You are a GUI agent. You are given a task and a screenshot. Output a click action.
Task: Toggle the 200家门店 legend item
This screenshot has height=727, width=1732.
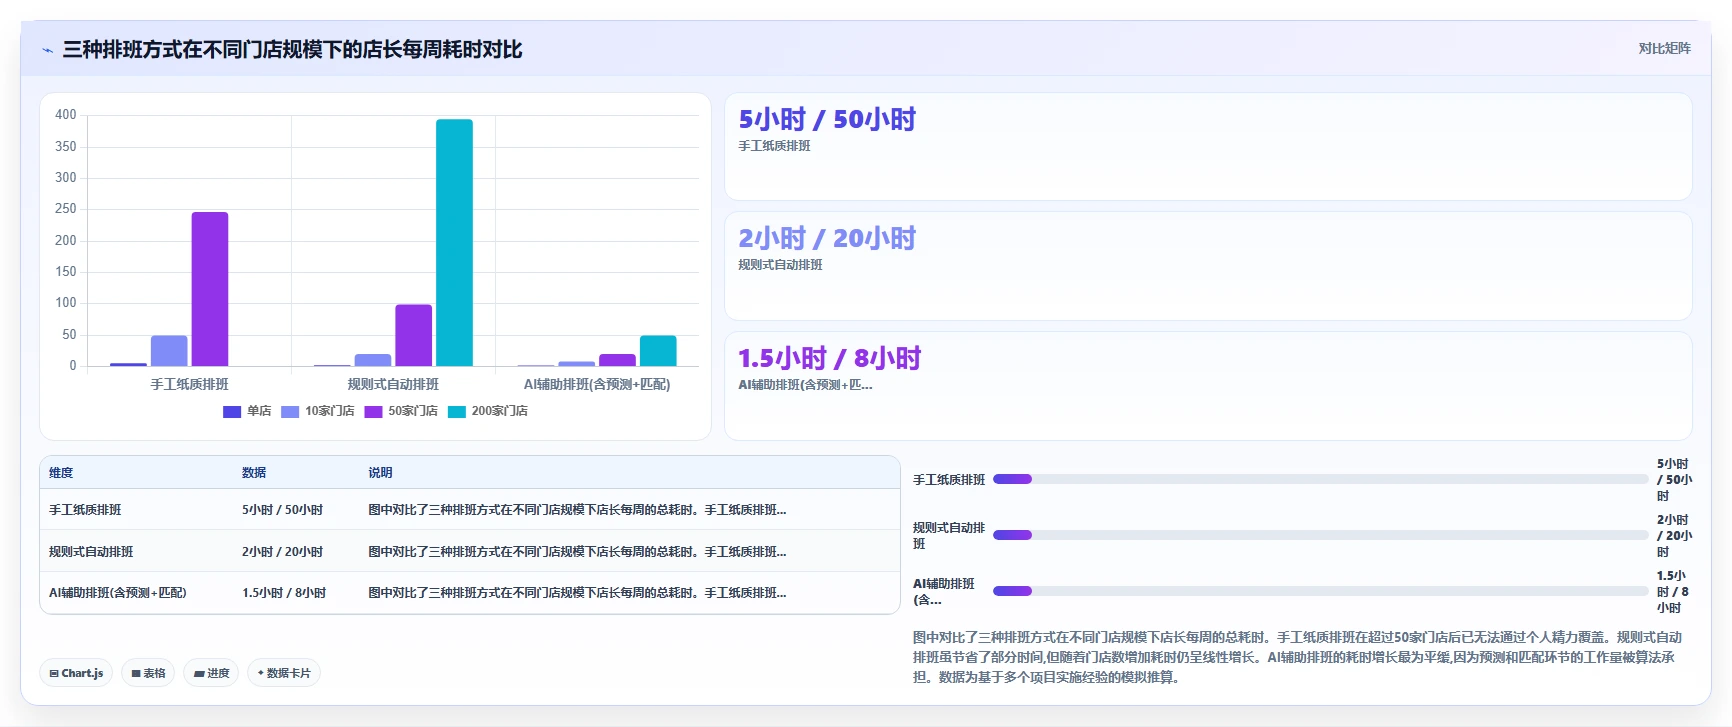click(488, 411)
